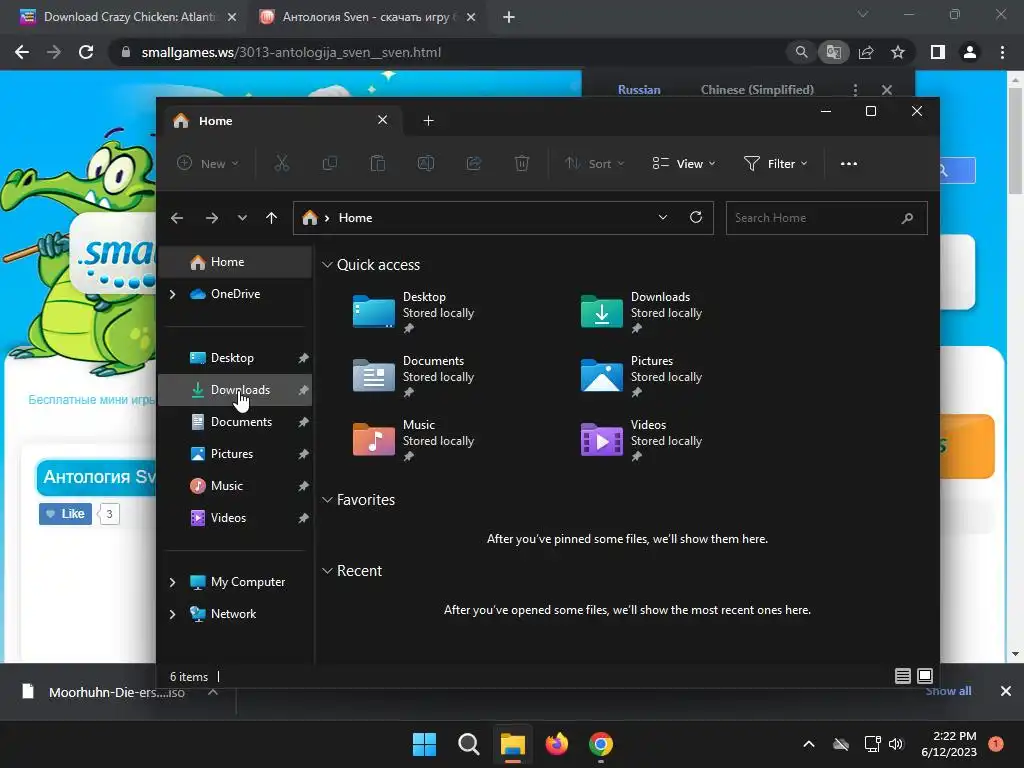Open the Videos folder in Quick access
Viewport: 1024px width, 768px height.
(x=641, y=440)
